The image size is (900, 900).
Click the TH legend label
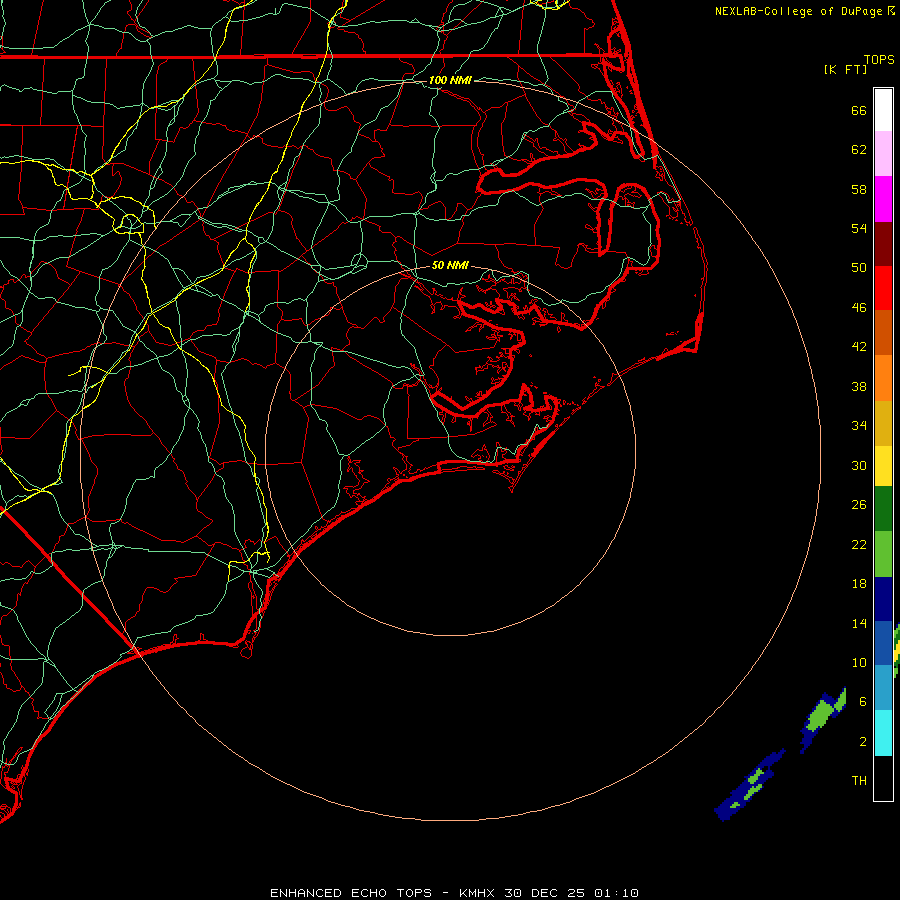pos(859,780)
